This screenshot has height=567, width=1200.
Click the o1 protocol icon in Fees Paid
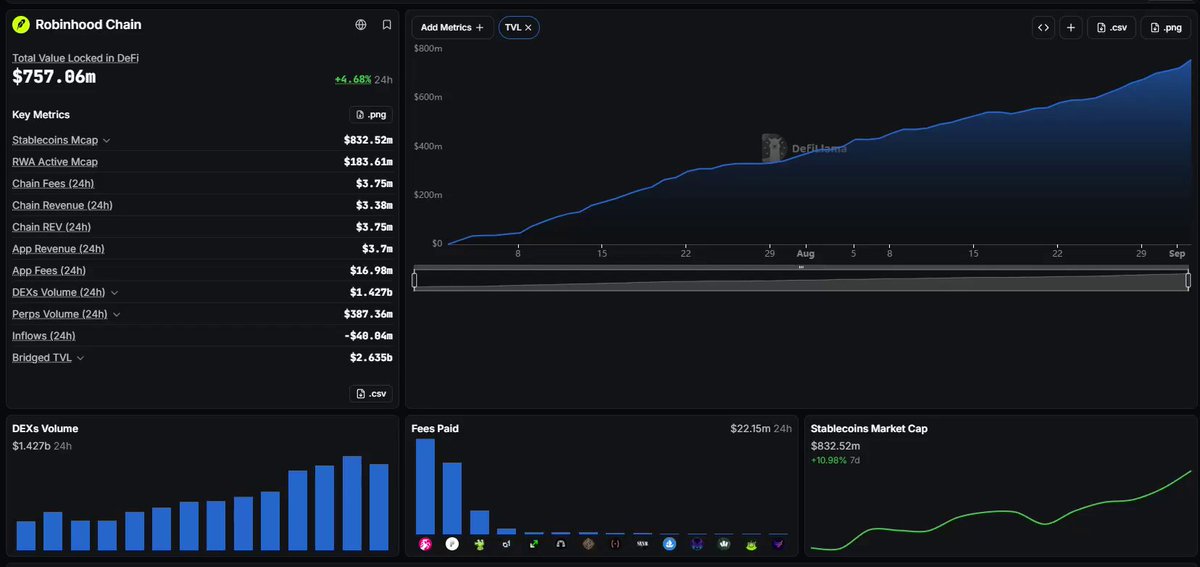(x=506, y=544)
